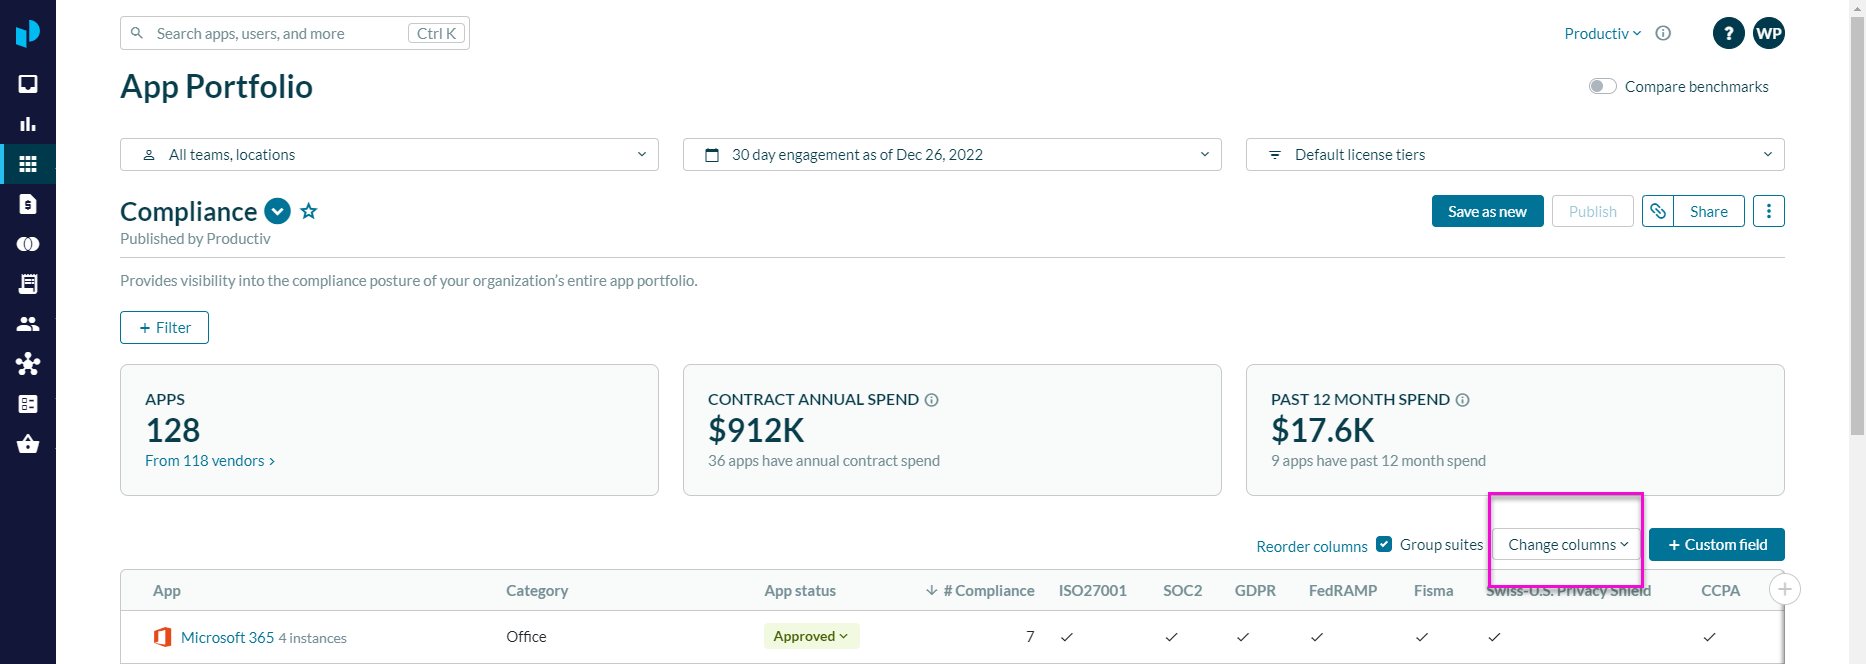Click the search apps and users field
This screenshot has width=1866, height=664.
(x=280, y=33)
